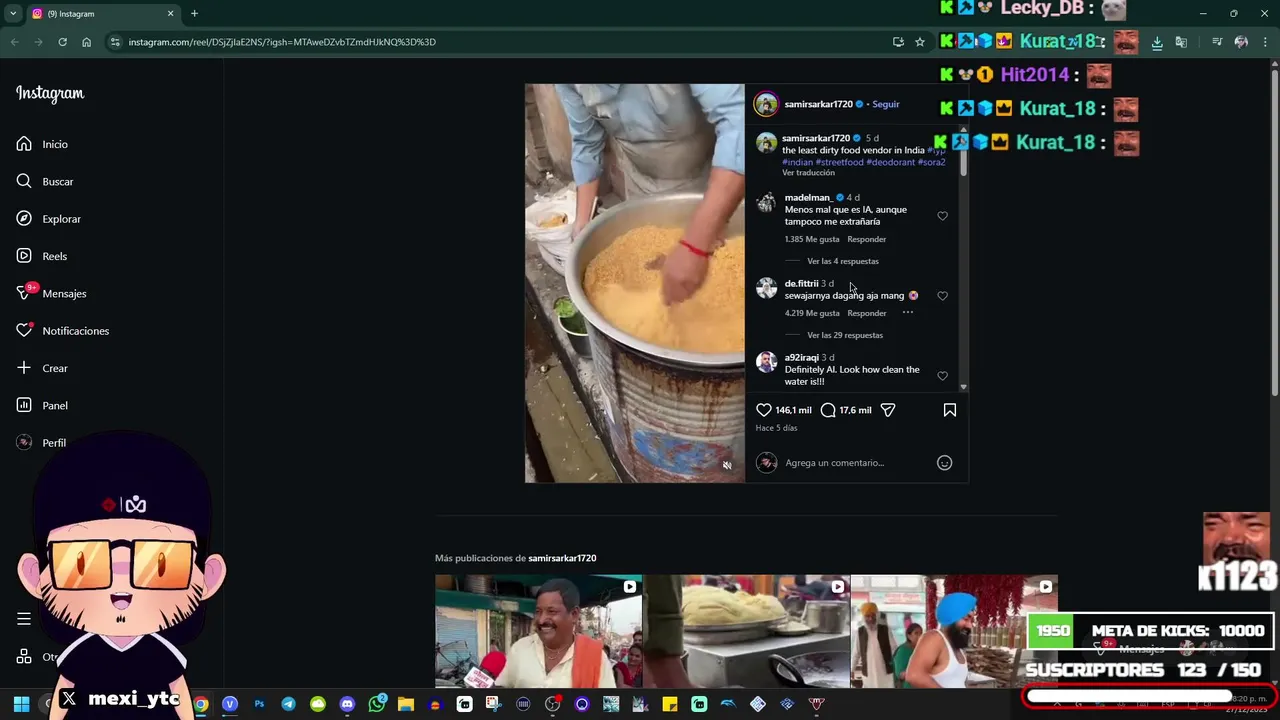This screenshot has width=1280, height=720.
Task: Close the Instagram tab
Action: (170, 14)
